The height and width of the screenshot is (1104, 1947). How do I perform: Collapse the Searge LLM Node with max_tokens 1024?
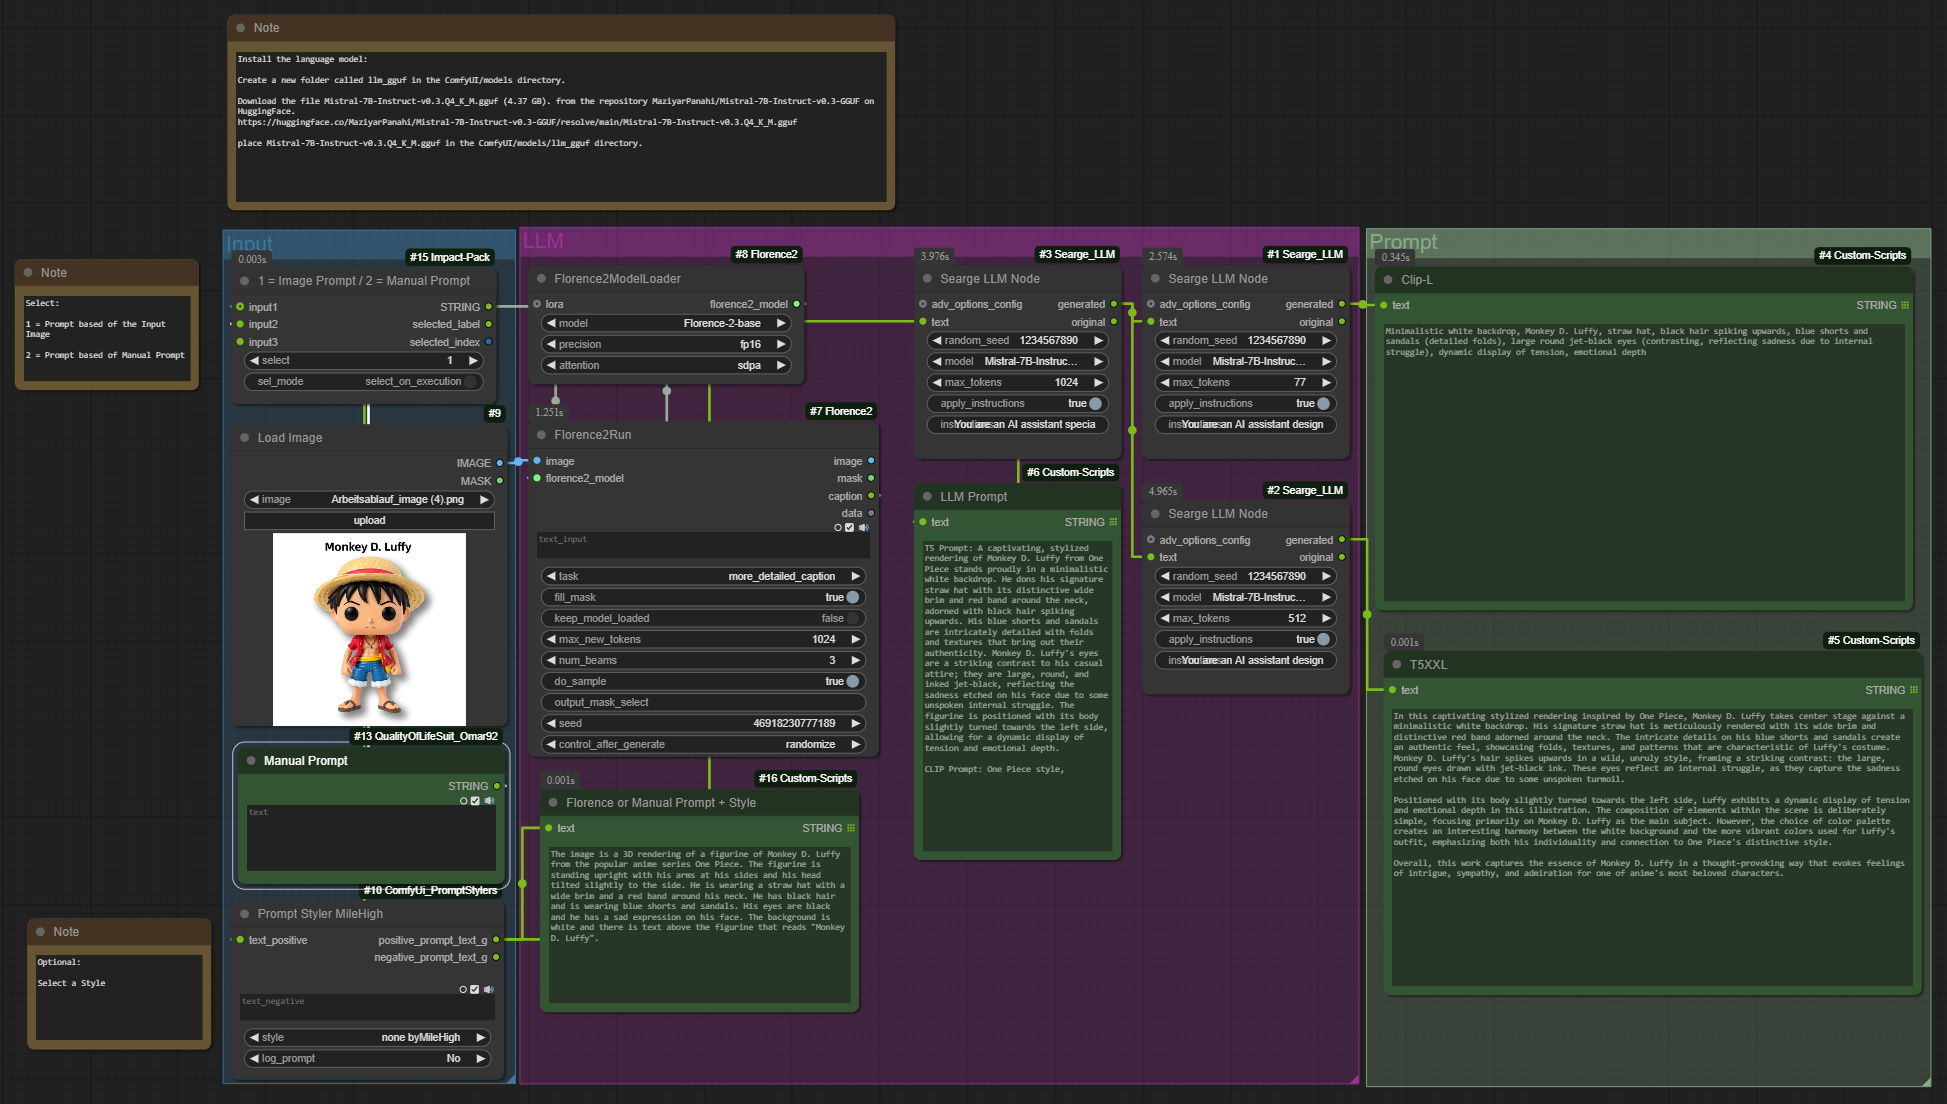(x=928, y=279)
